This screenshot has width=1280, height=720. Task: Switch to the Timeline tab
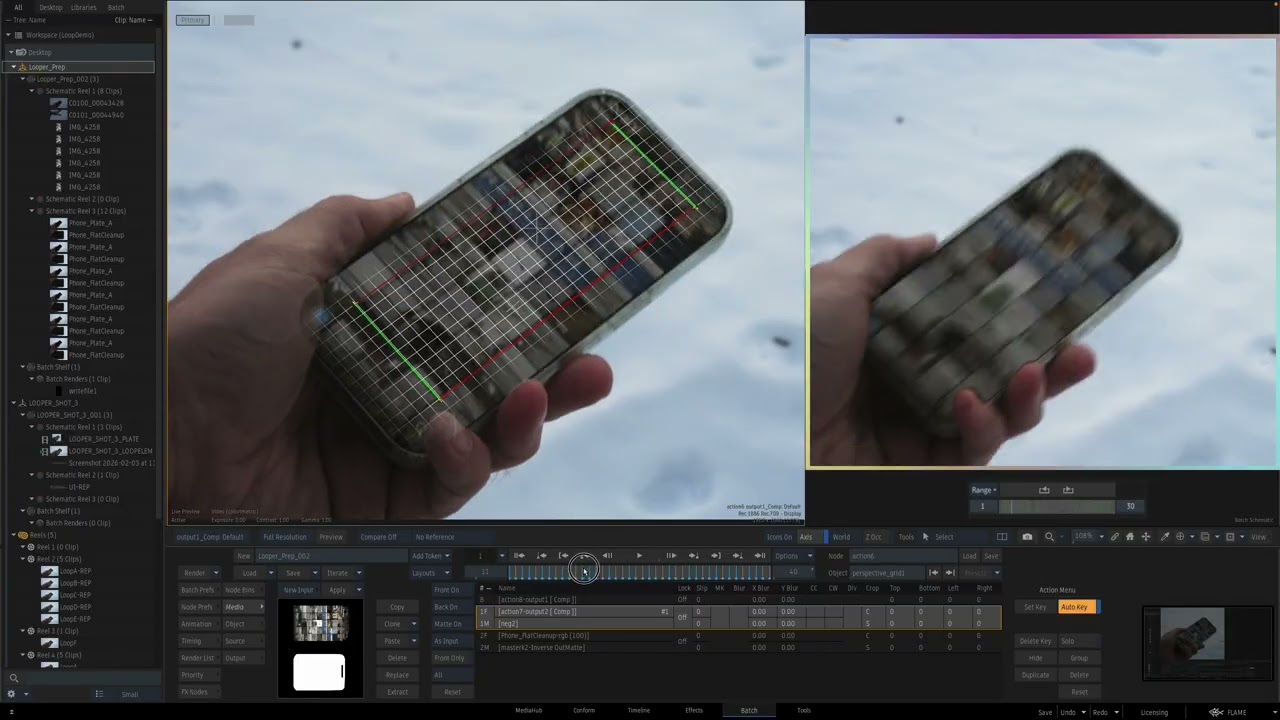pyautogui.click(x=638, y=710)
